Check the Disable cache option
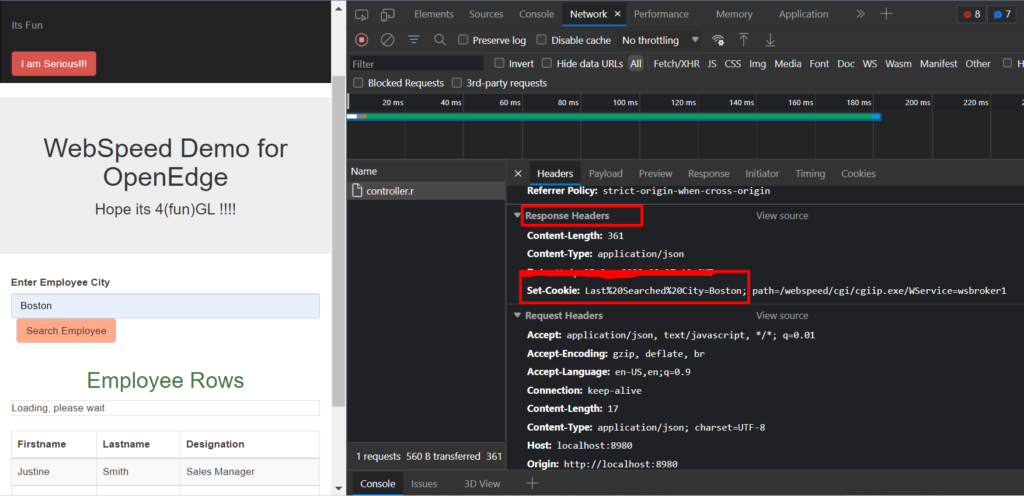This screenshot has height=496, width=1024. pos(542,40)
